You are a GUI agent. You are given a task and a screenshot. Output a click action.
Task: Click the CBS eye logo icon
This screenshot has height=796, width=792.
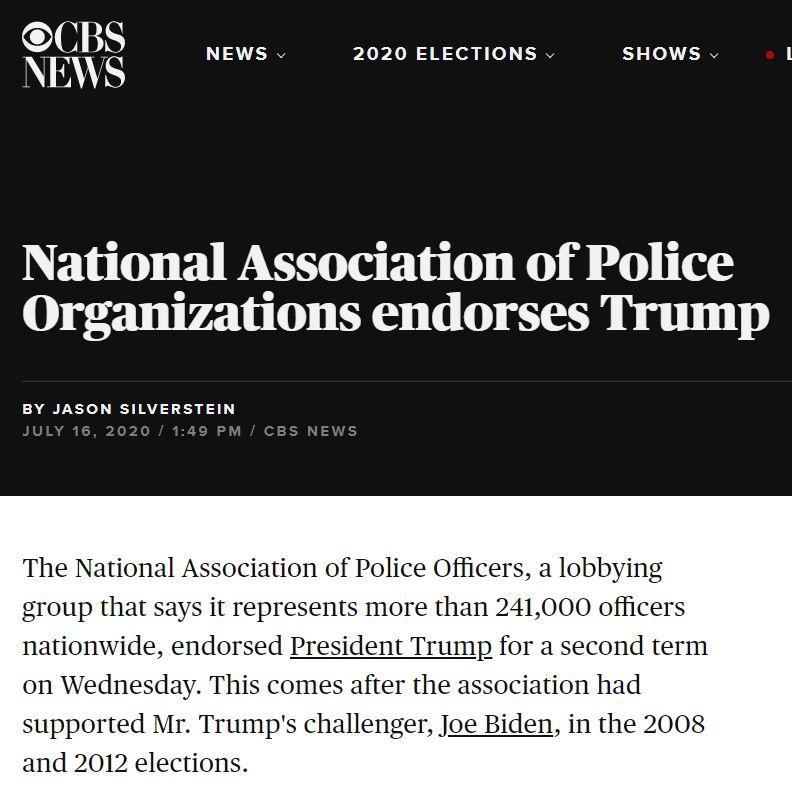point(38,38)
